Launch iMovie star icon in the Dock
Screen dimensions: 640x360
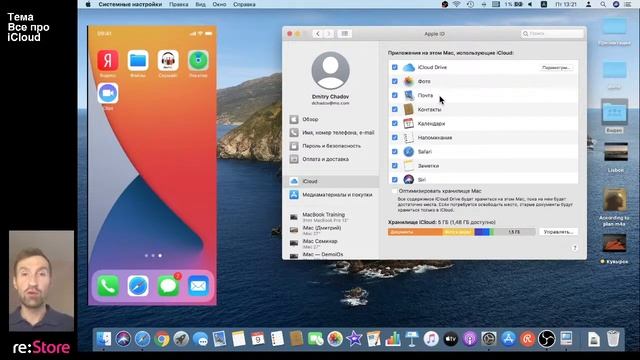point(354,339)
